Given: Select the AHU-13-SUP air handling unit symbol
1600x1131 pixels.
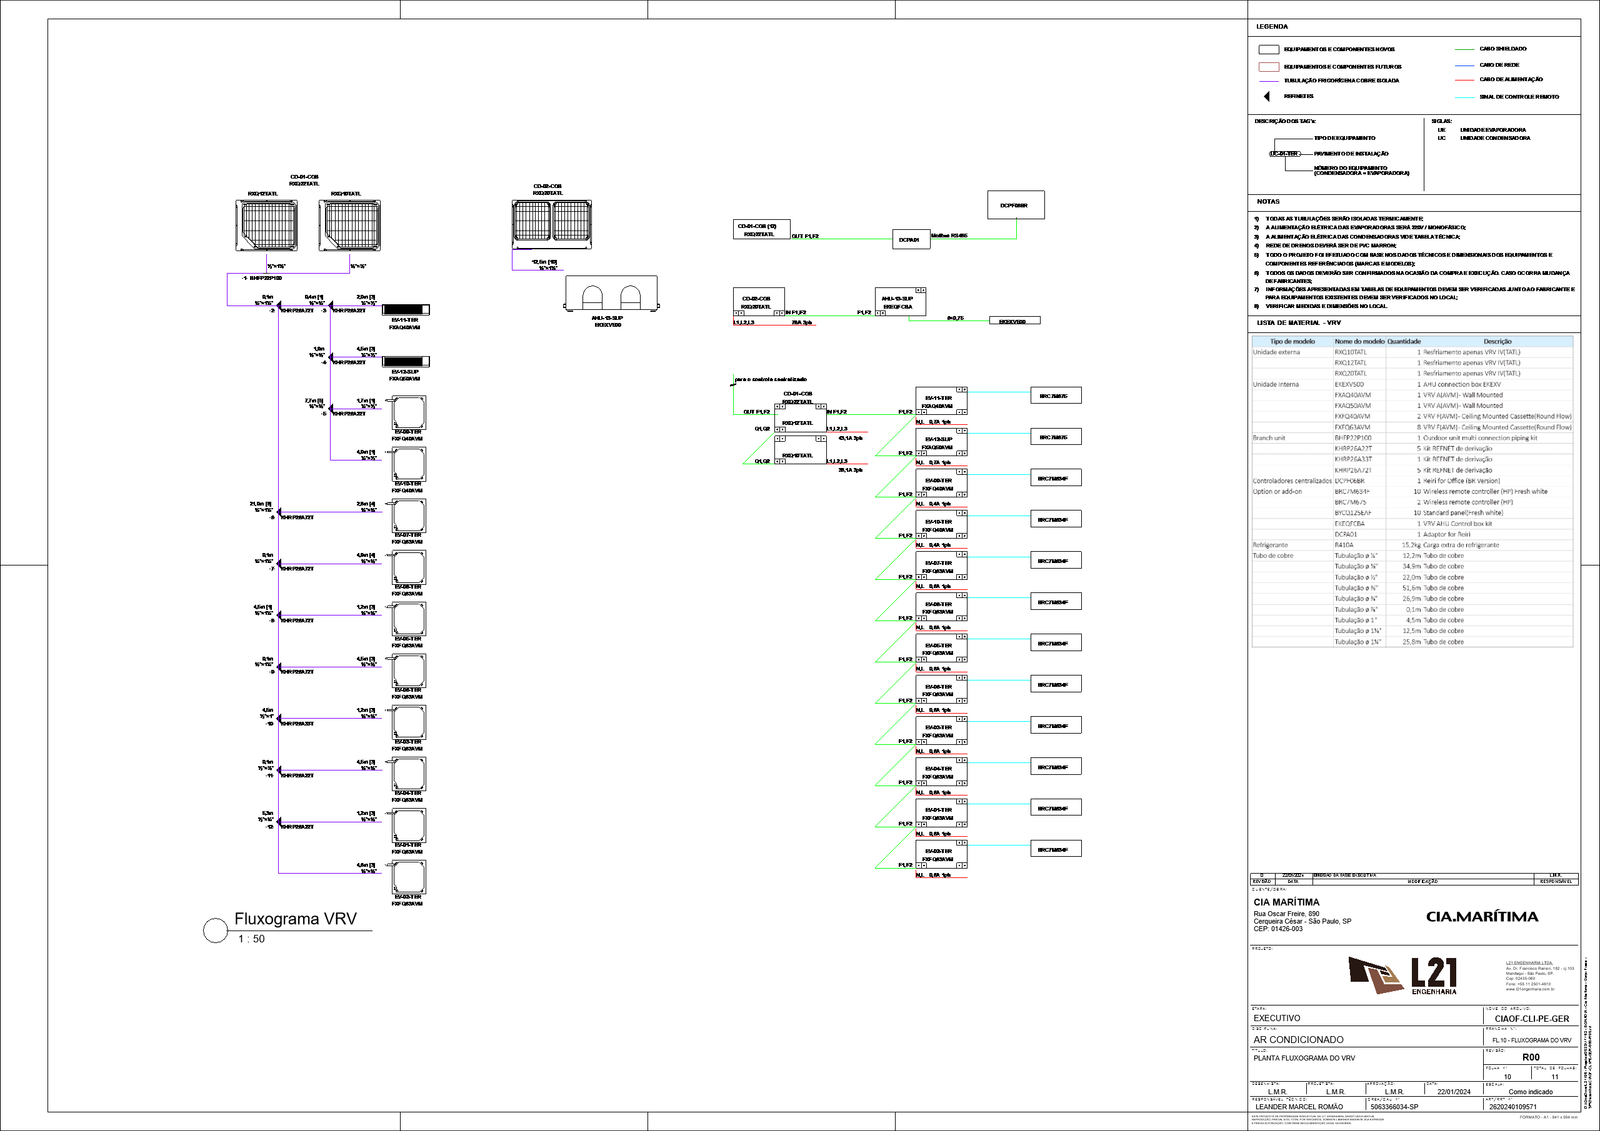Looking at the screenshot, I should 611,294.
